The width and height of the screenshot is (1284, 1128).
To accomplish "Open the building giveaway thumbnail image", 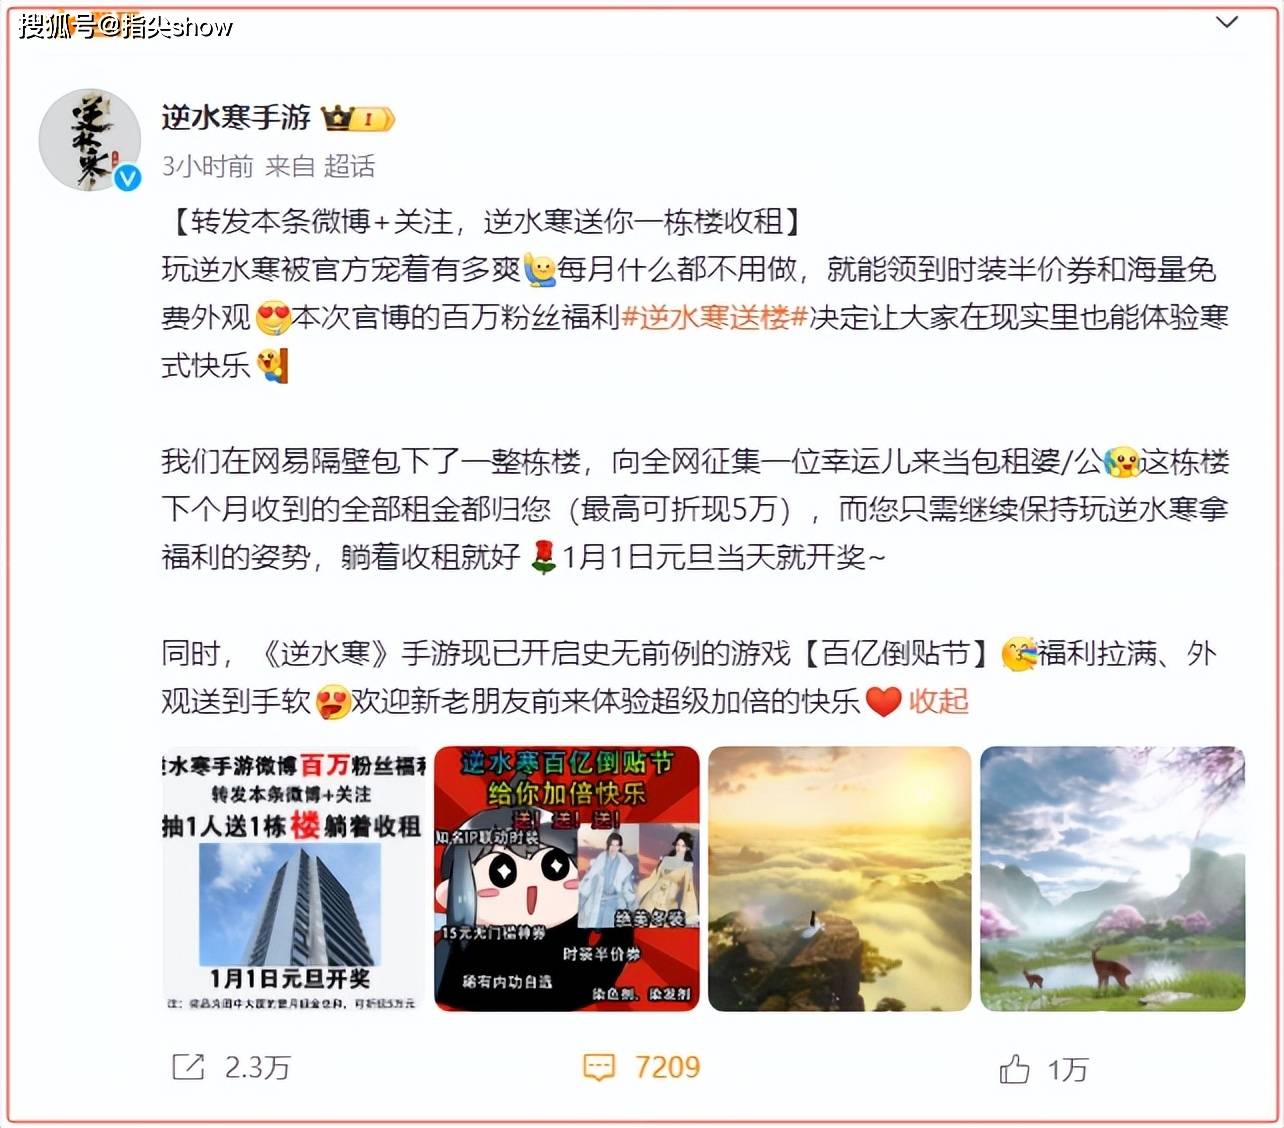I will (x=293, y=878).
